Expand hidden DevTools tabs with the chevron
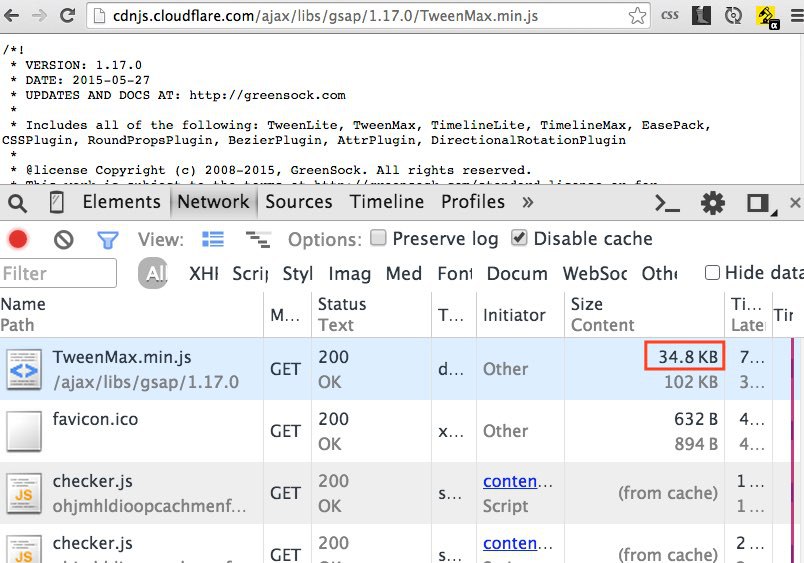804x563 pixels. coord(527,203)
